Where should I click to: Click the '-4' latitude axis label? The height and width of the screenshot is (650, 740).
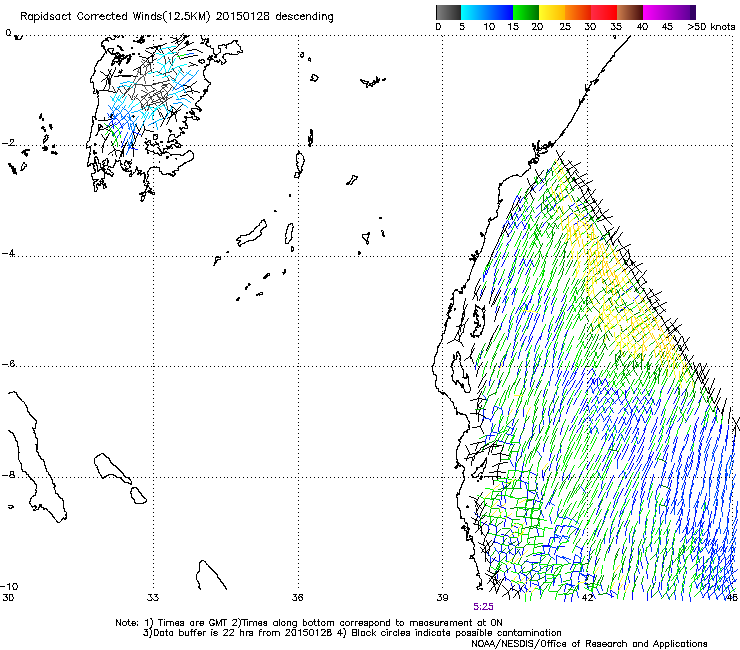pos(8,253)
